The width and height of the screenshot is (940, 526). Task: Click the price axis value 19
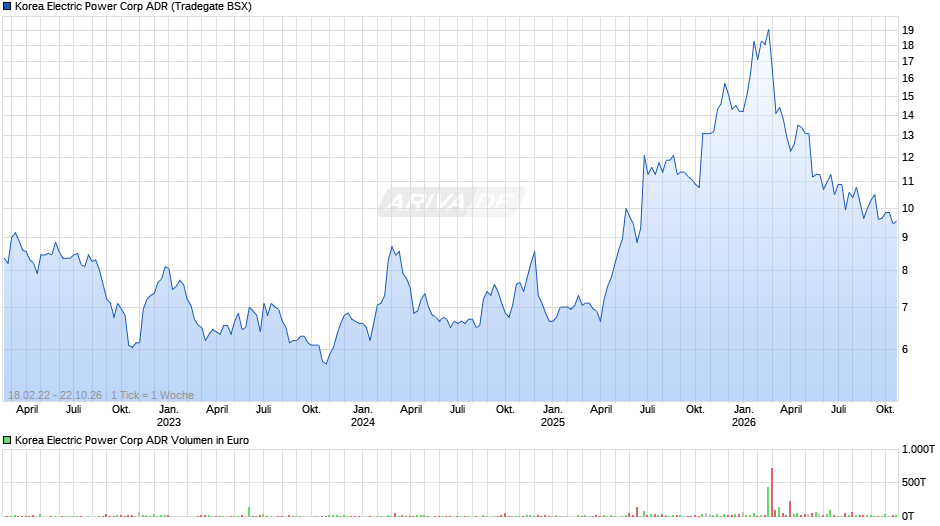tap(908, 30)
